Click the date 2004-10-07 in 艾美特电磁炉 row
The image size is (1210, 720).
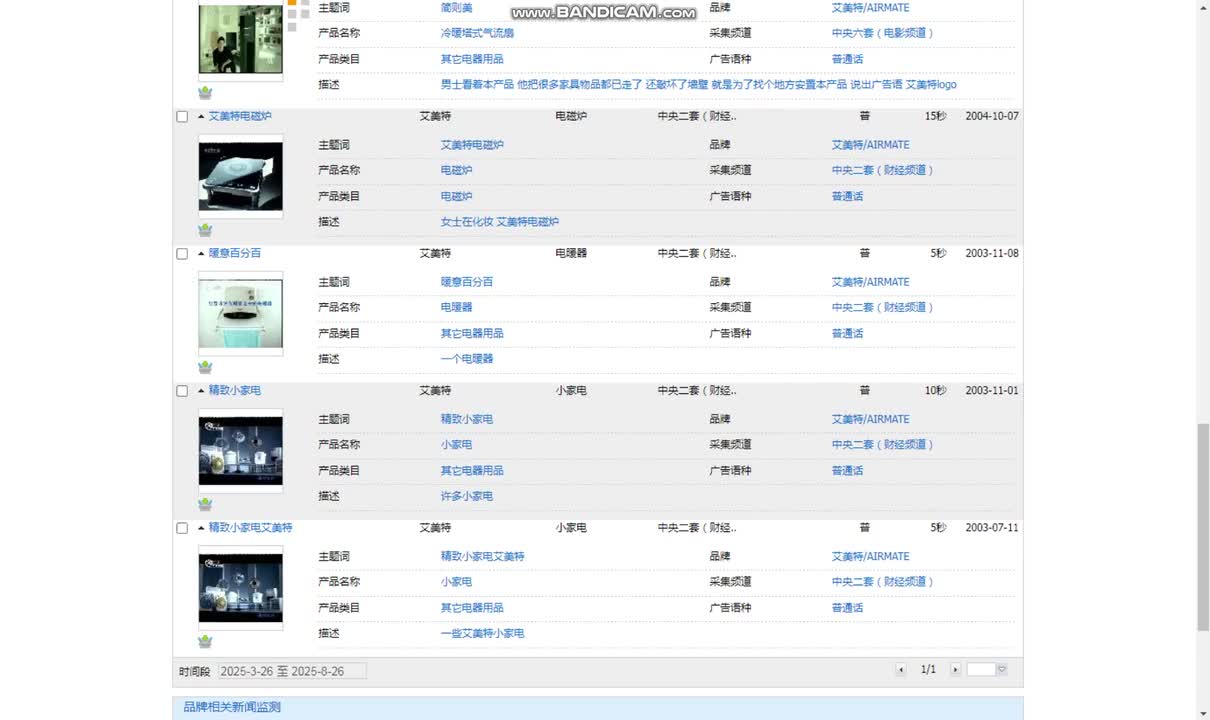992,116
